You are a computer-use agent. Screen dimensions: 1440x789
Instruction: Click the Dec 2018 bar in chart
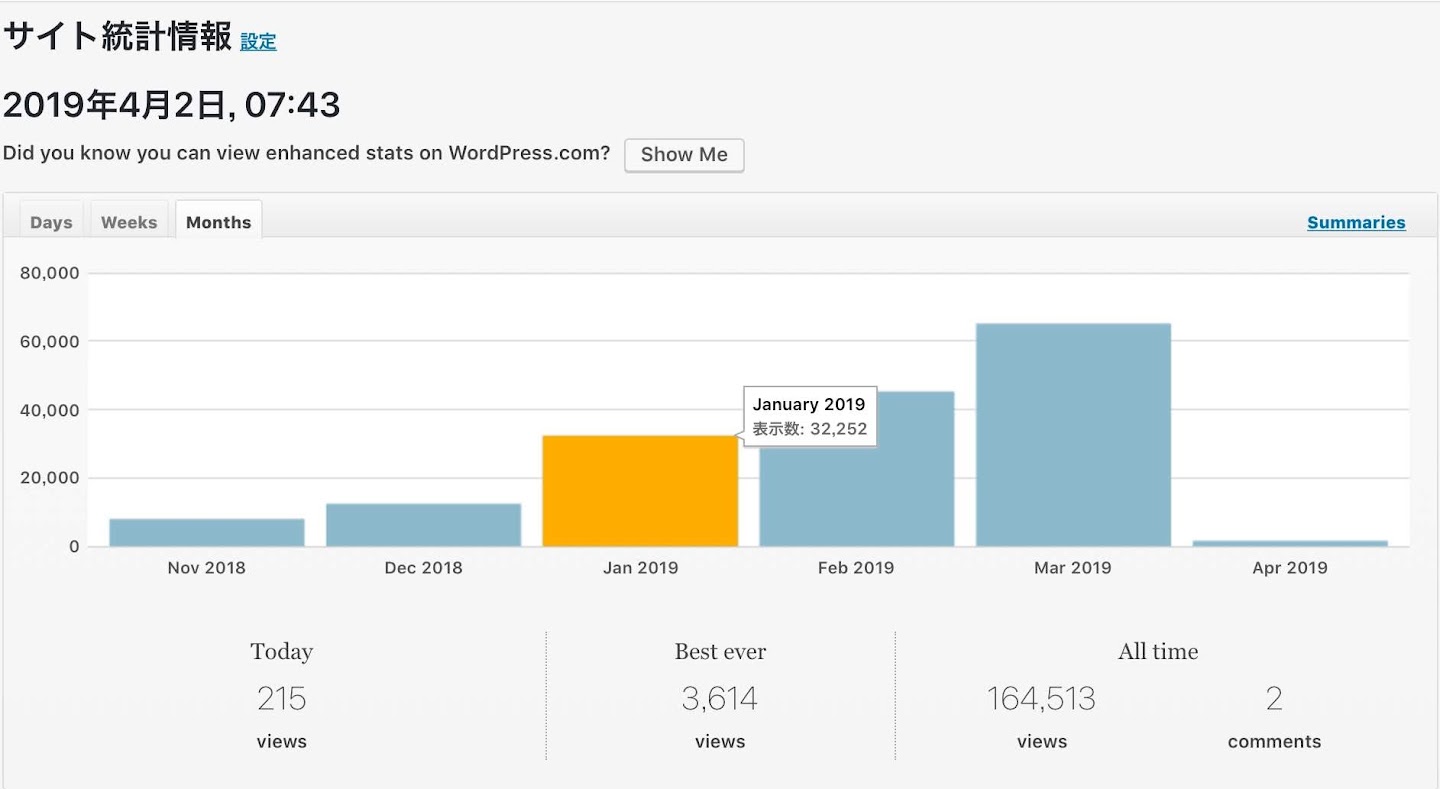click(x=424, y=525)
